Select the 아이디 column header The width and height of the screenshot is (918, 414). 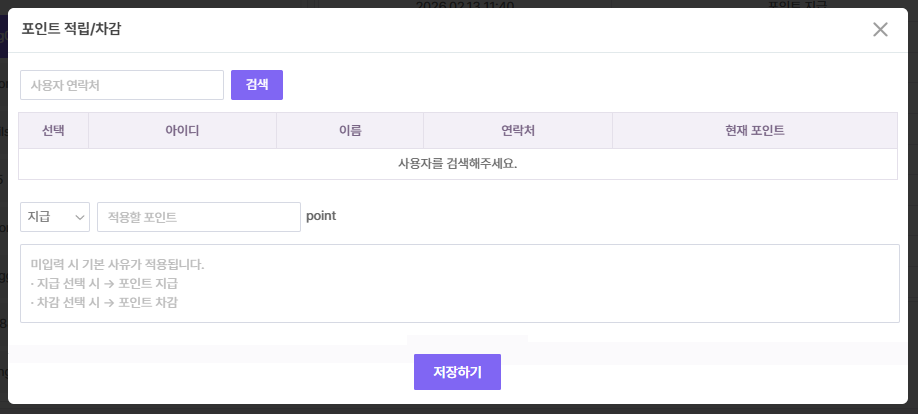pos(182,131)
